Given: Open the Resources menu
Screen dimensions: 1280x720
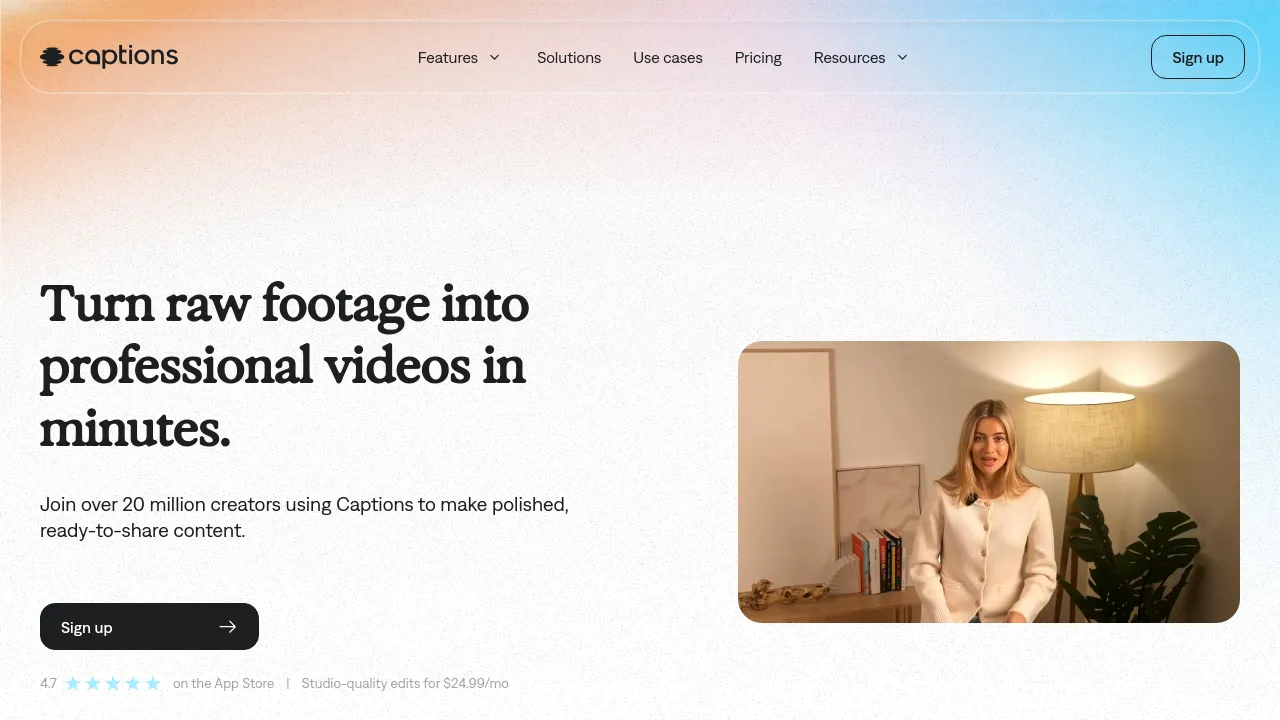Looking at the screenshot, I should point(849,58).
